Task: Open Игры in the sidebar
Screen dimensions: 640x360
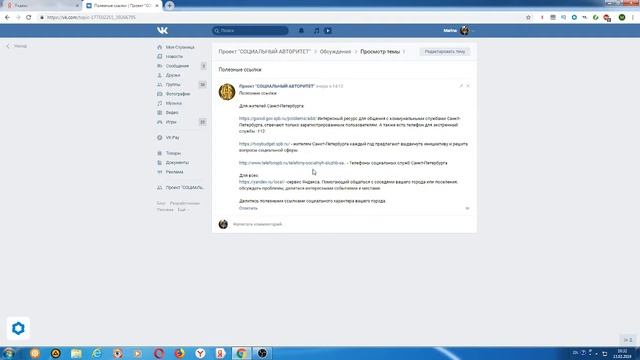Action: click(171, 122)
